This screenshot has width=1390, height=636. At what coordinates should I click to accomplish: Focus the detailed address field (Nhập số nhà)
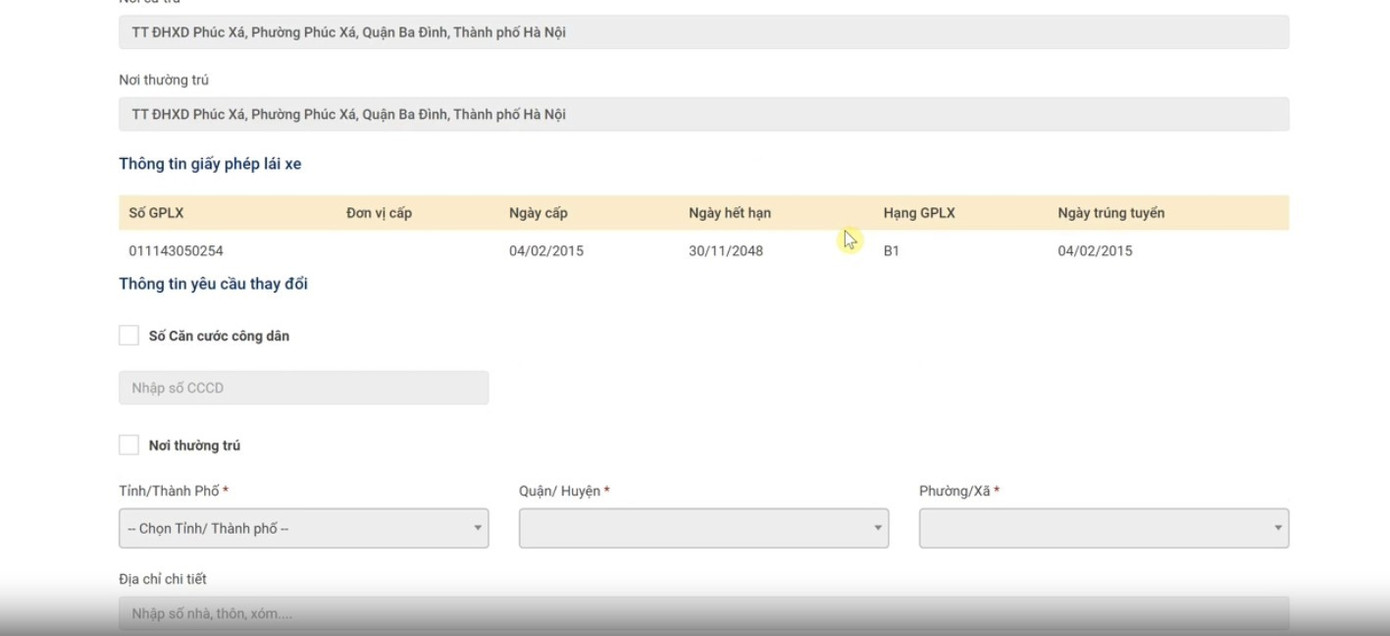point(703,613)
